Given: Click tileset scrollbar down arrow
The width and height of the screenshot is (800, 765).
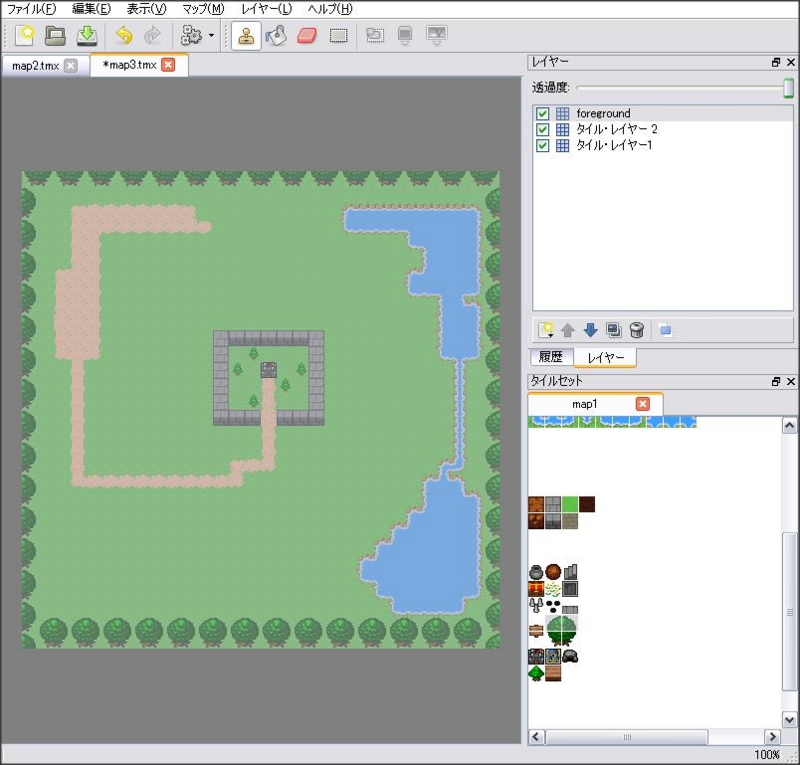Looking at the screenshot, I should click(789, 720).
